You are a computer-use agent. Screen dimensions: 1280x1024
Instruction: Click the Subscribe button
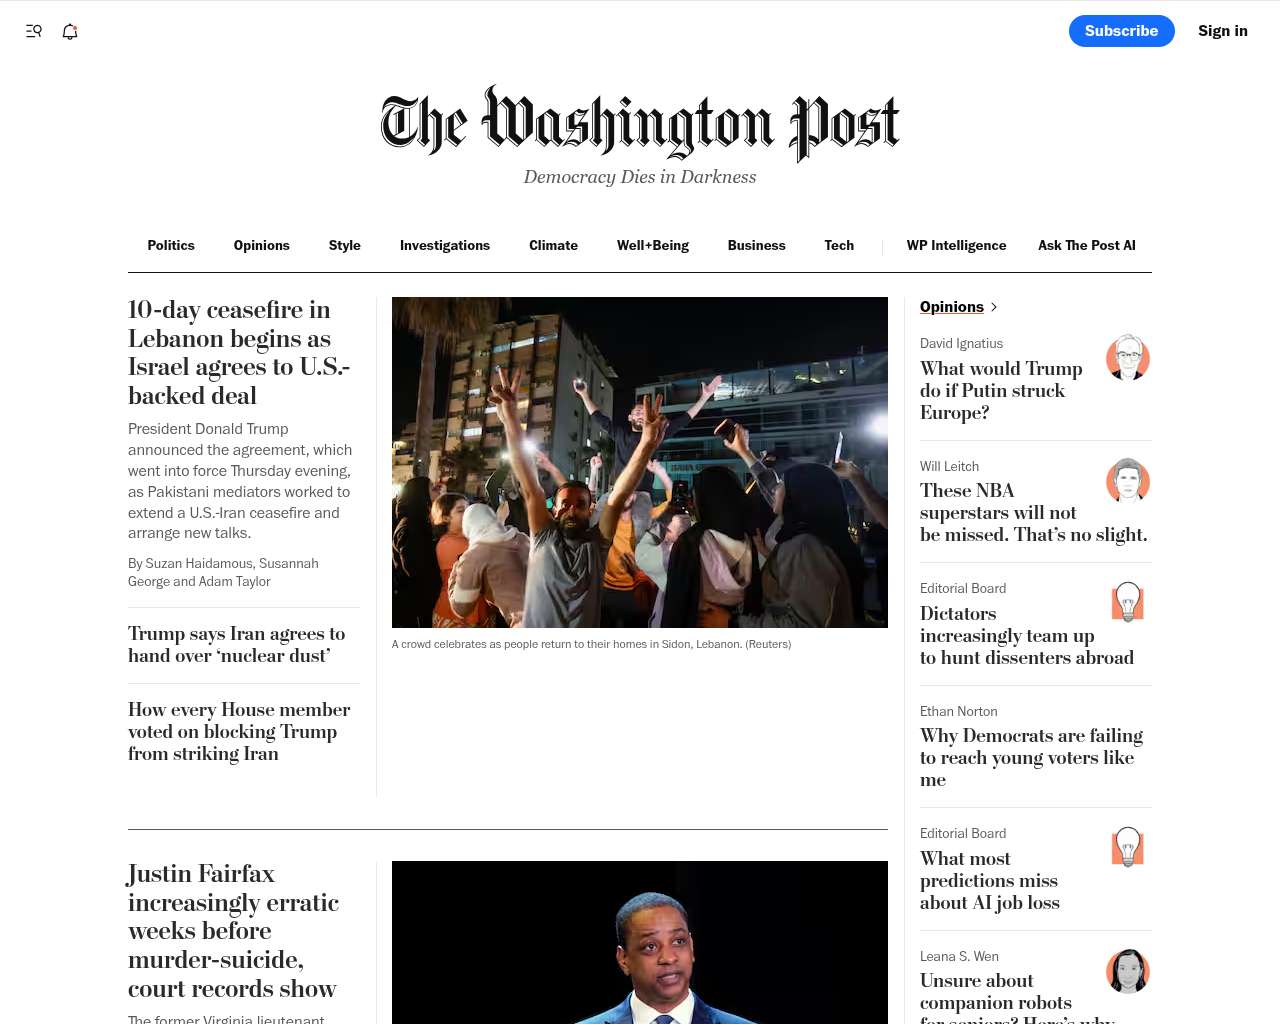(1122, 31)
